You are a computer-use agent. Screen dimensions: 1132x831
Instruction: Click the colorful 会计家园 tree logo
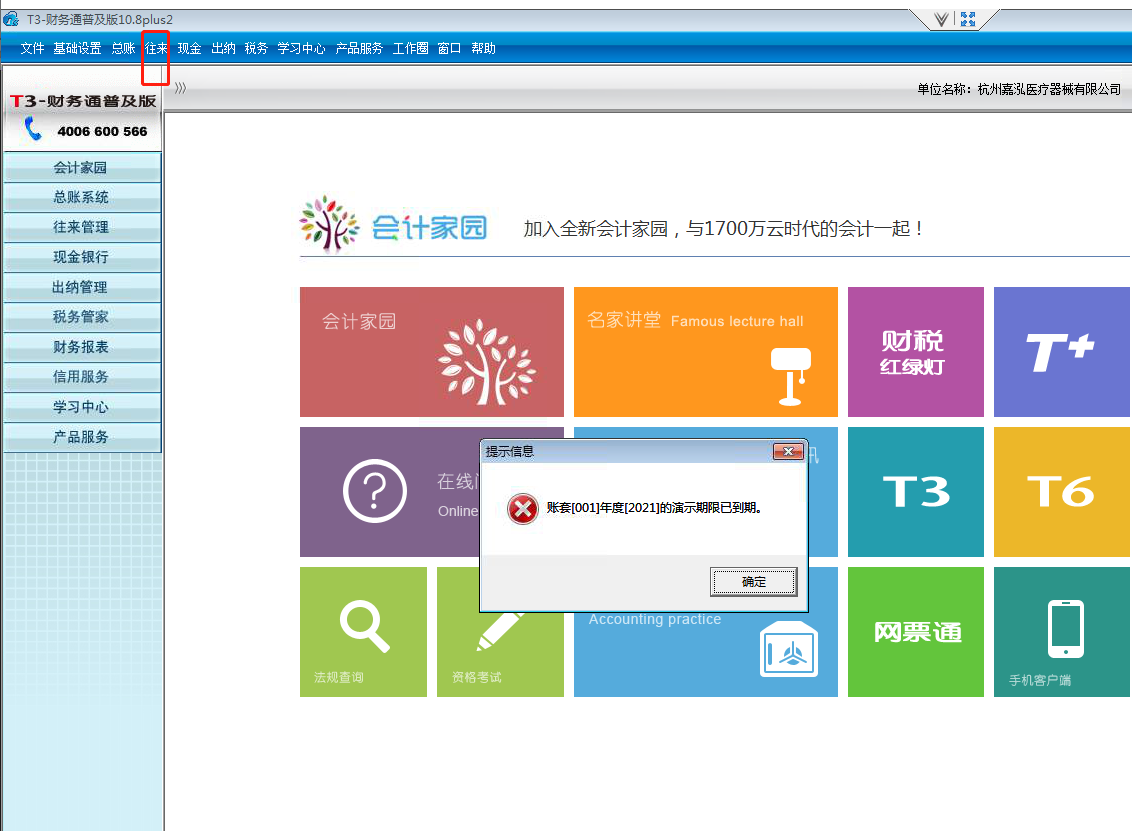329,224
